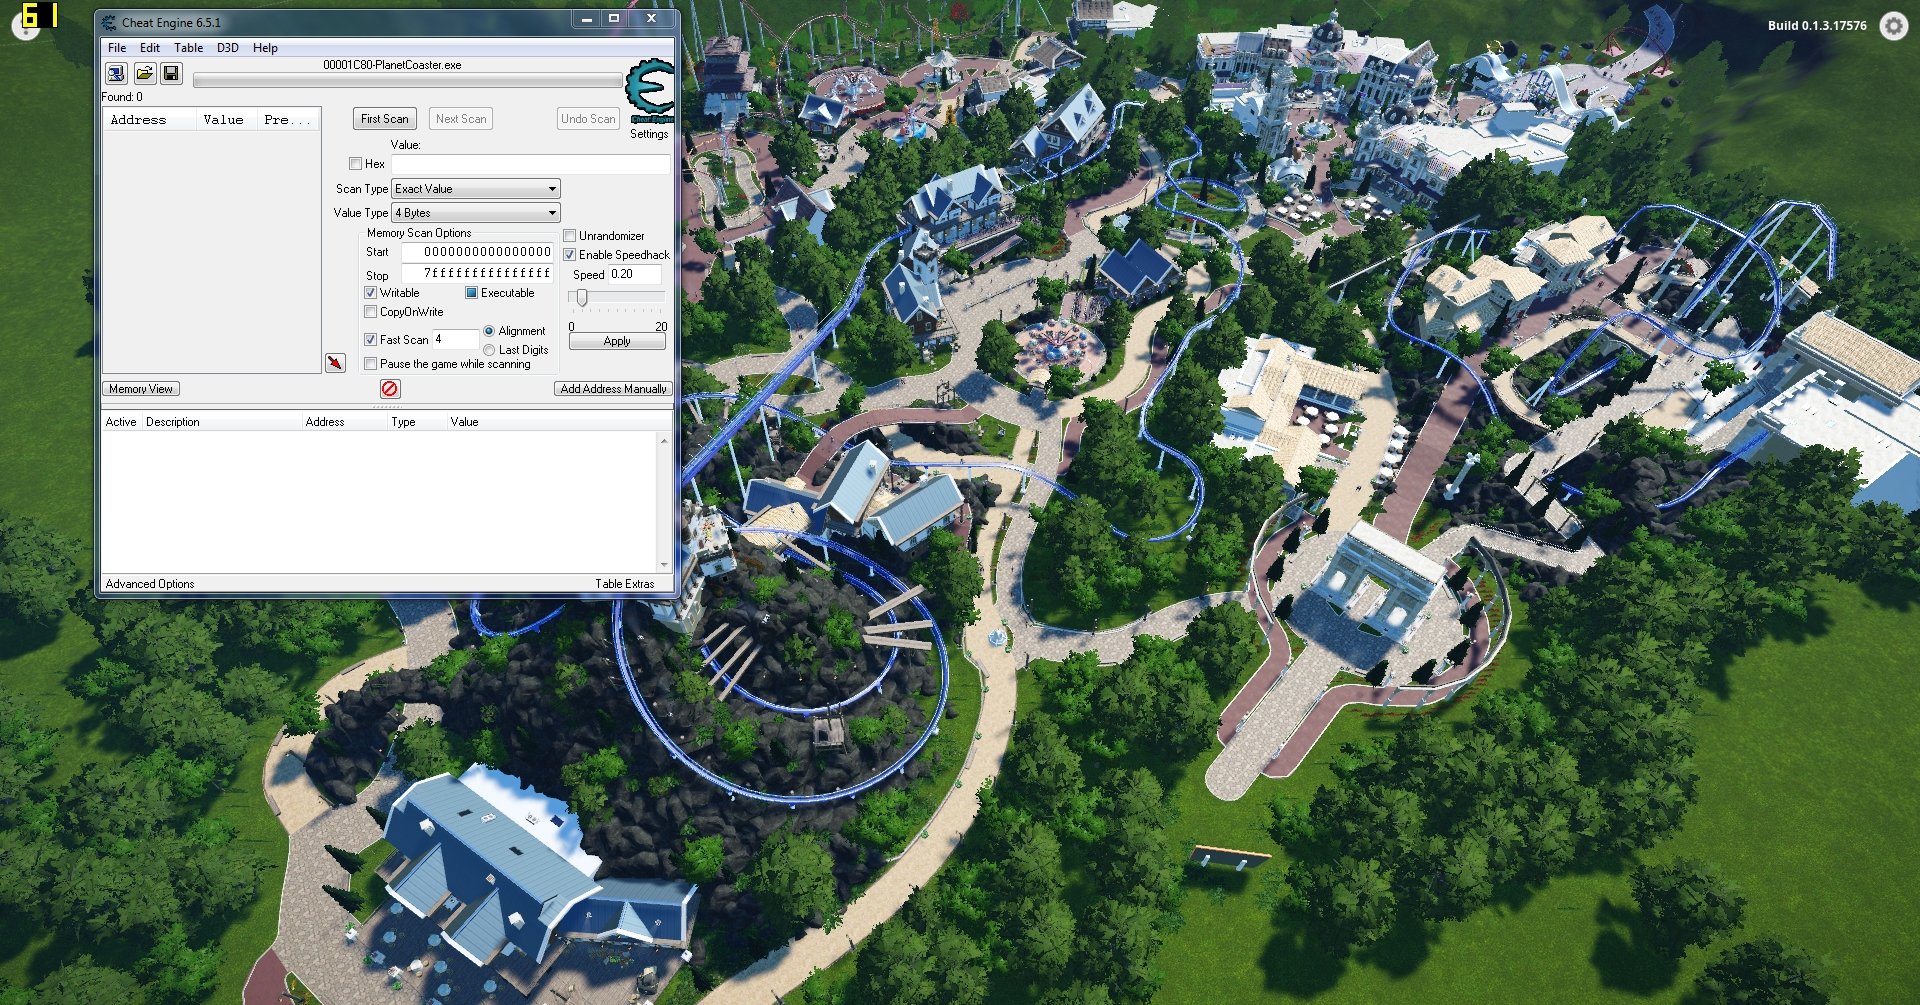Screen dimensions: 1920x1005
Task: Open the Table menu
Action: [x=188, y=48]
